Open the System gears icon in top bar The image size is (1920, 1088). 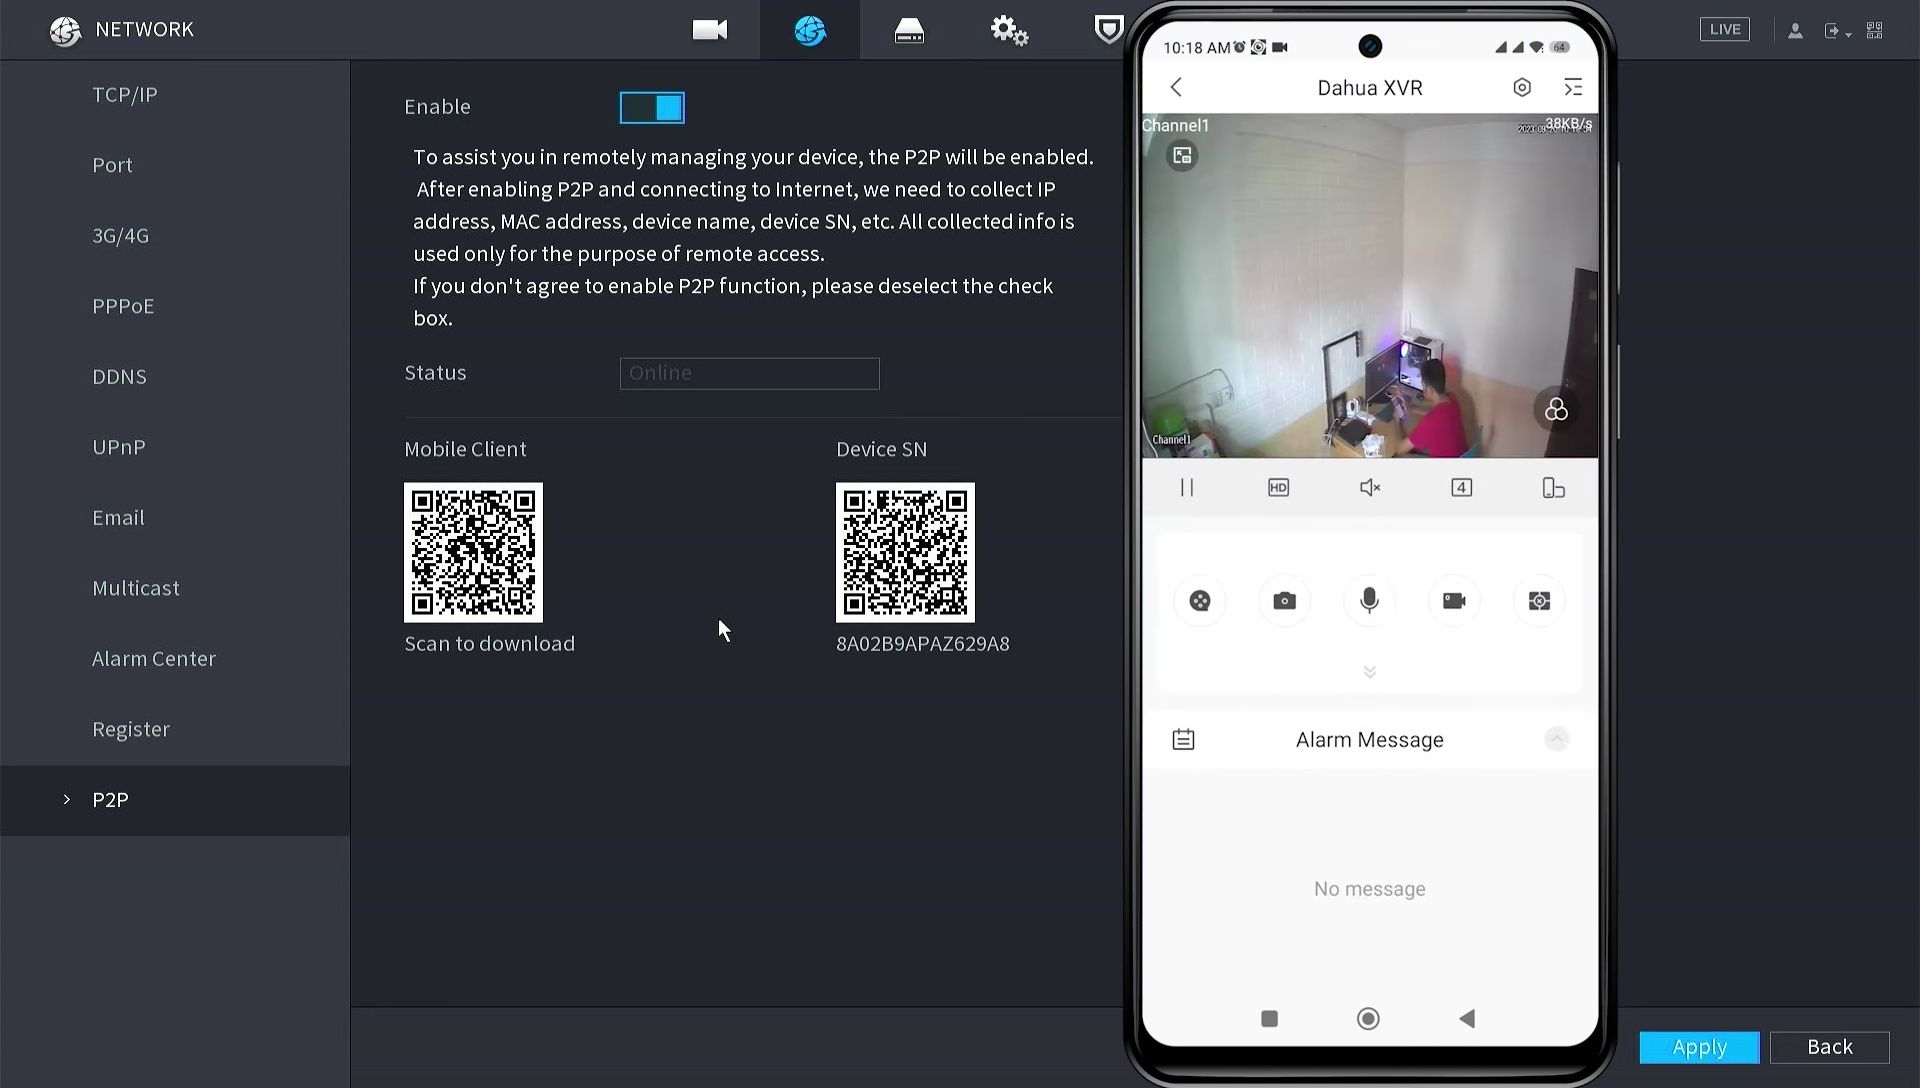tap(1009, 30)
